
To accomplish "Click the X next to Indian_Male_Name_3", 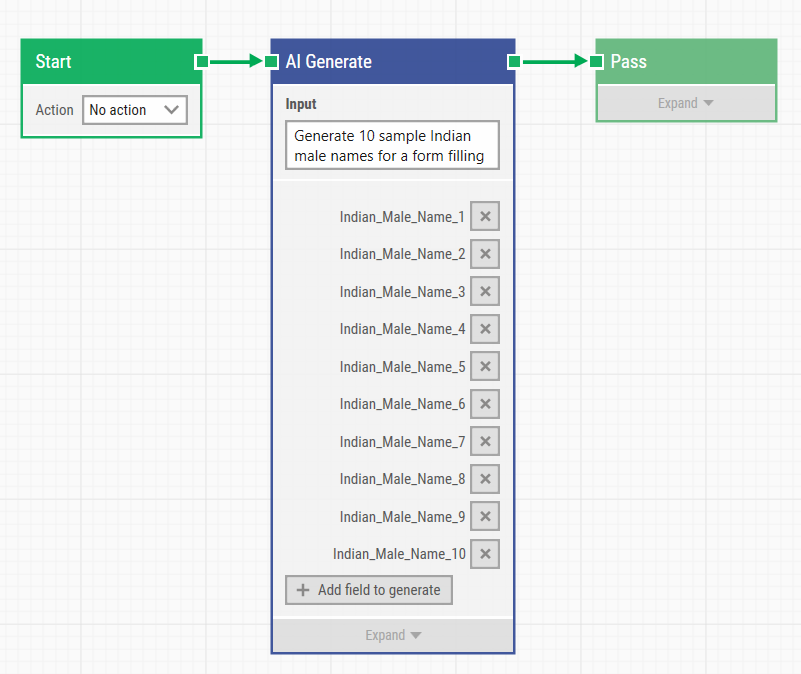I will [485, 292].
